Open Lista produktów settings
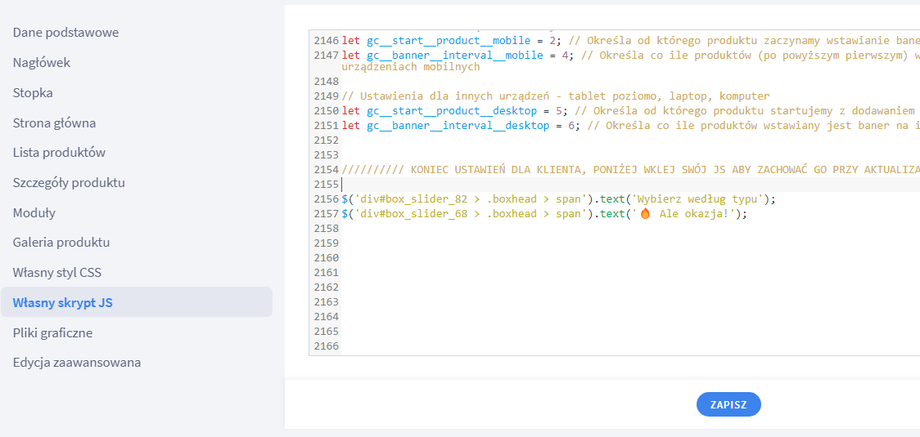 tap(59, 153)
